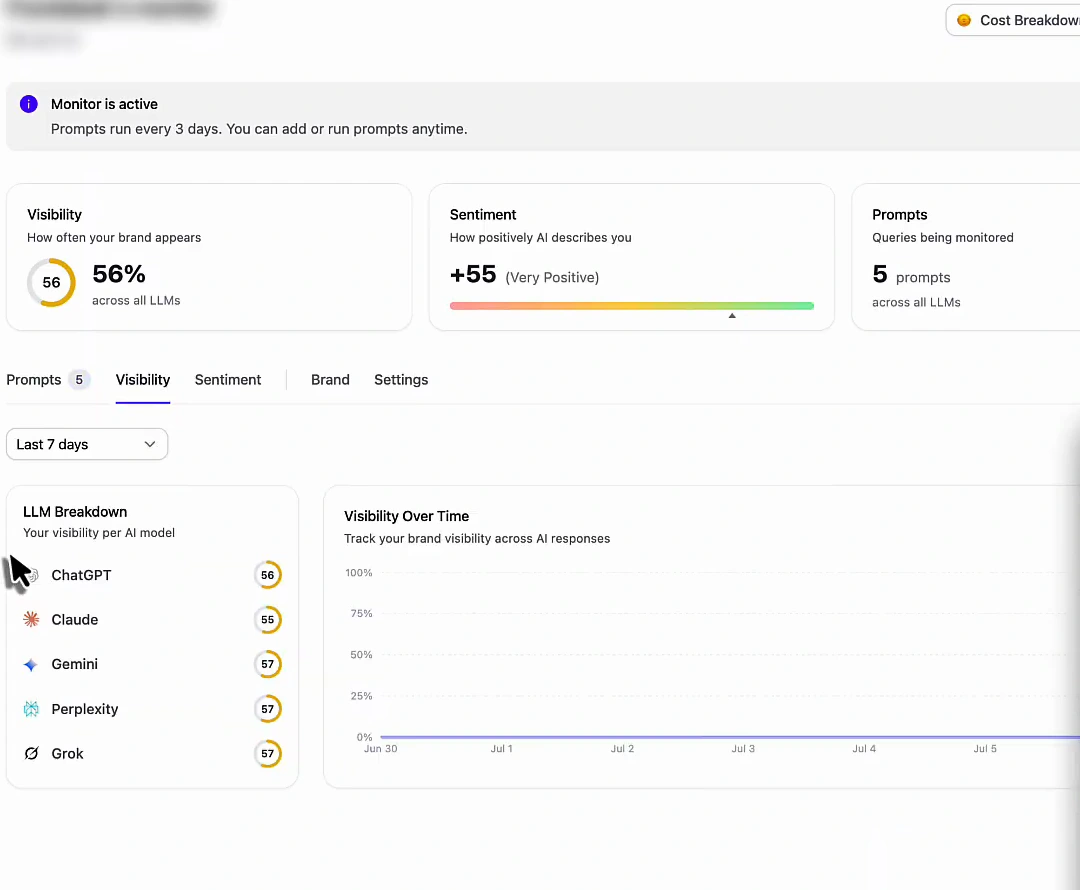1080x890 pixels.
Task: Click the Gemini score ring showing 57
Action: pos(267,664)
